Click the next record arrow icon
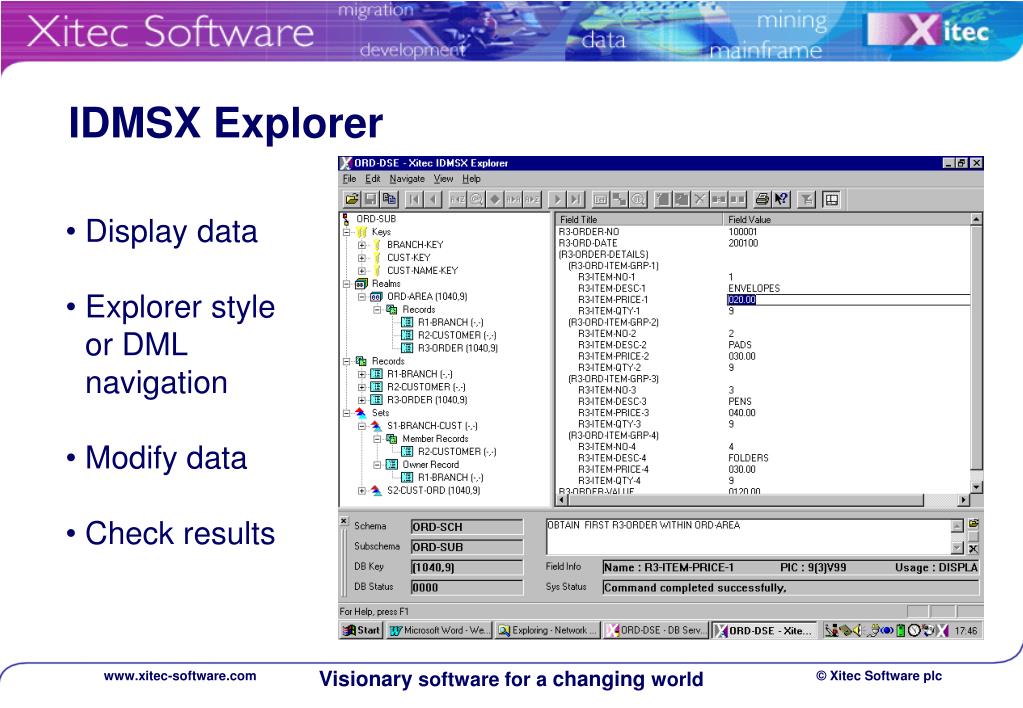Viewport: 1023px width, 708px height. 557,199
